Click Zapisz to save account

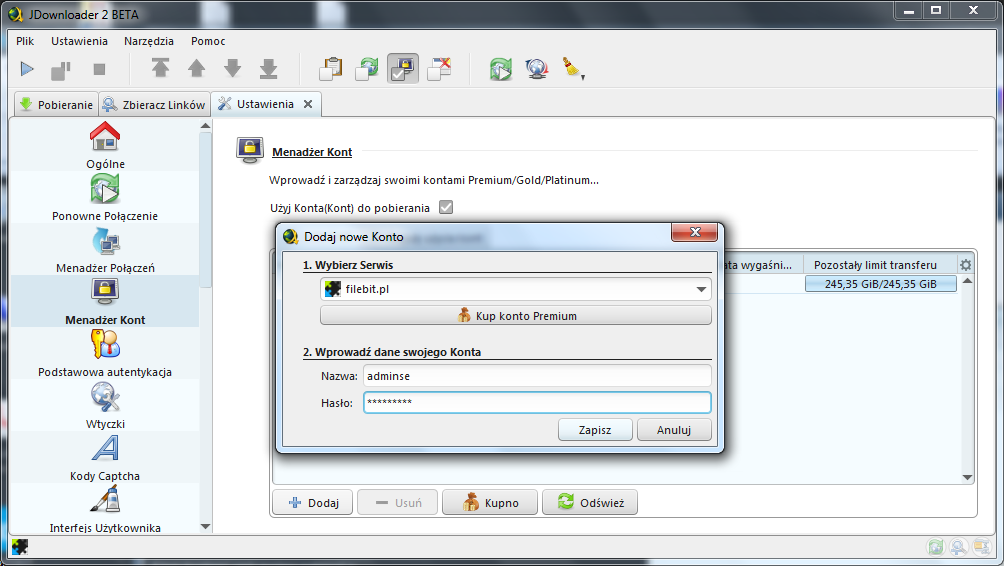coord(595,430)
